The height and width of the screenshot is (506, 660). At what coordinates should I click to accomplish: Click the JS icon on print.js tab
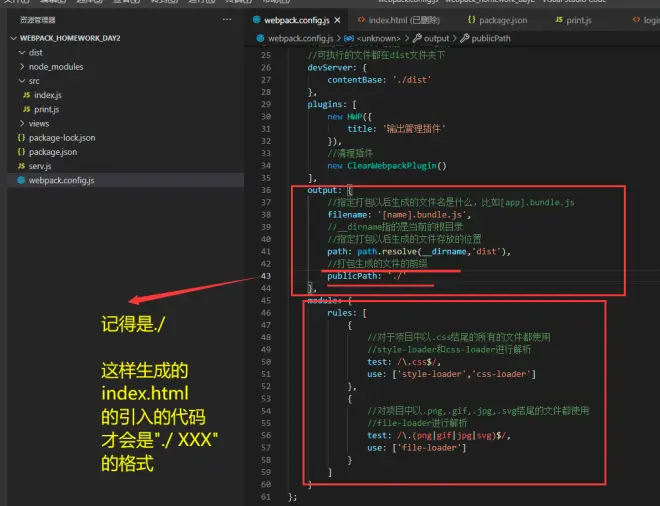point(559,20)
